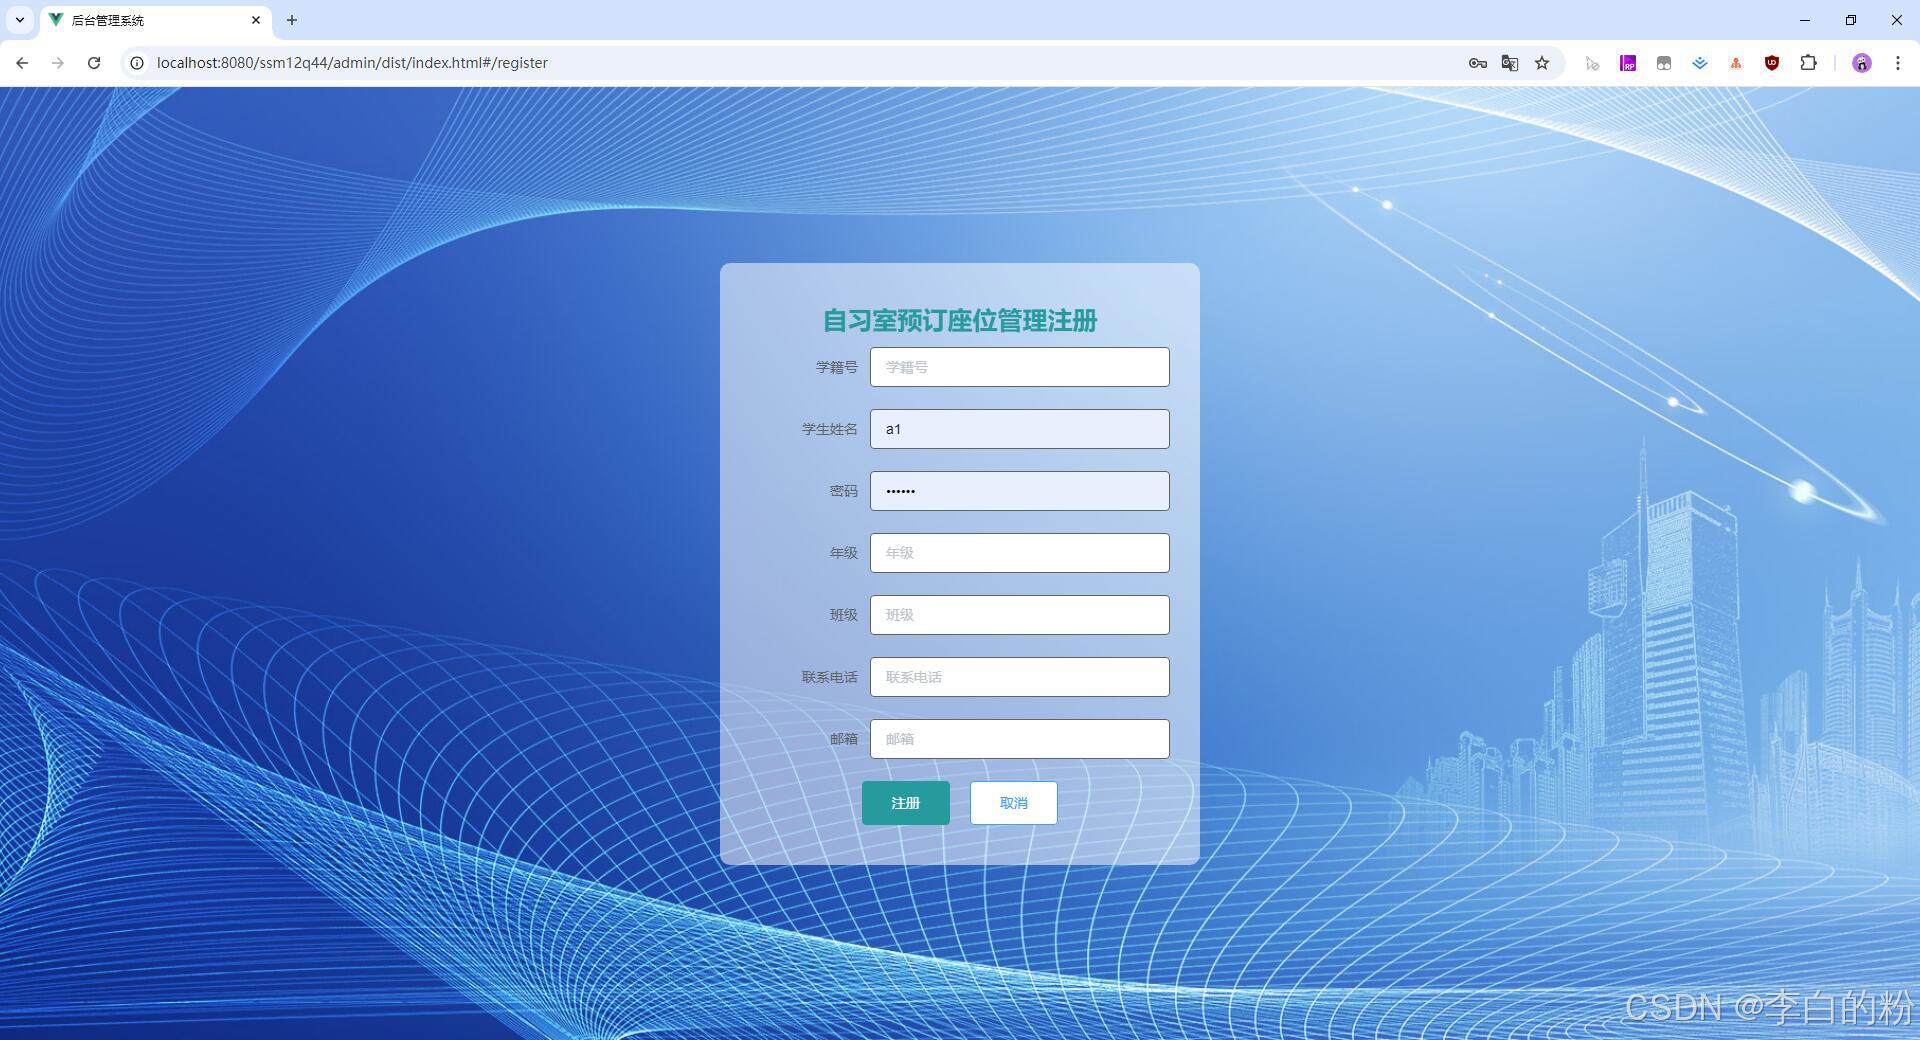
Task: Click the 自习室预订座位管理注册 heading
Action: [960, 321]
